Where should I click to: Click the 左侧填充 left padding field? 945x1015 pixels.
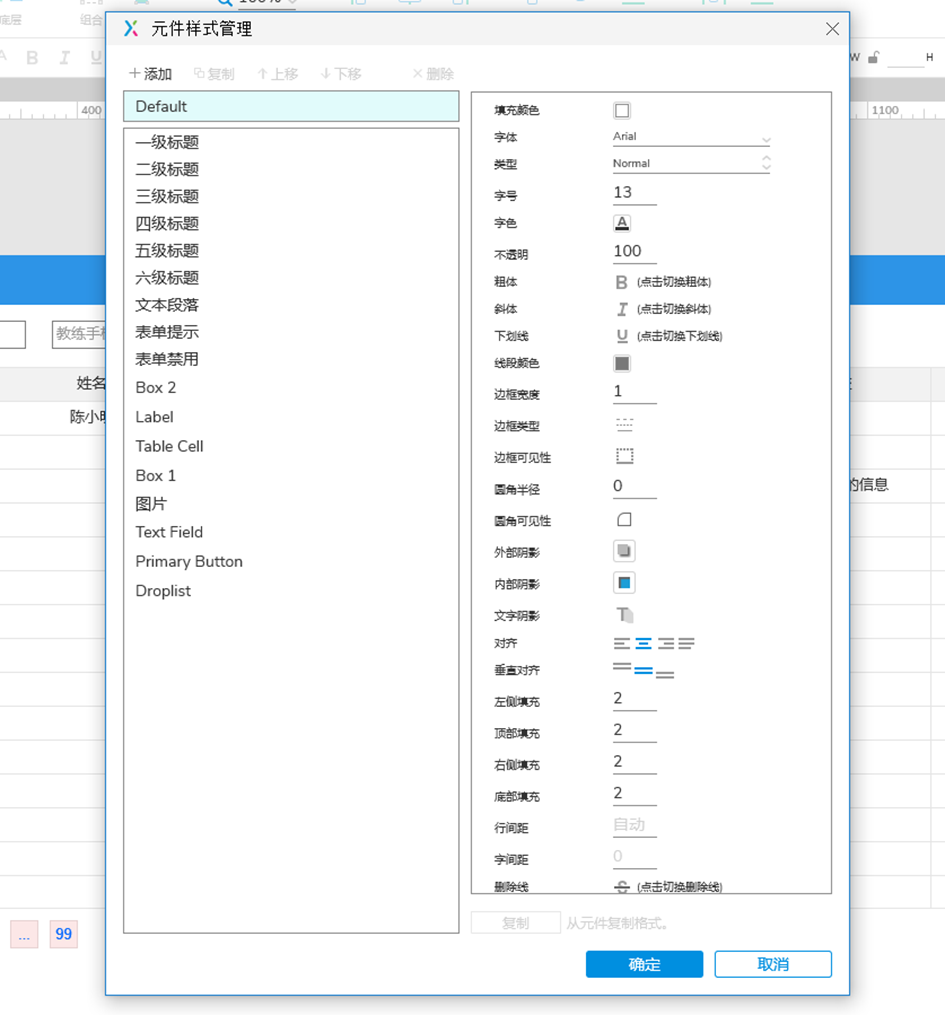point(634,699)
